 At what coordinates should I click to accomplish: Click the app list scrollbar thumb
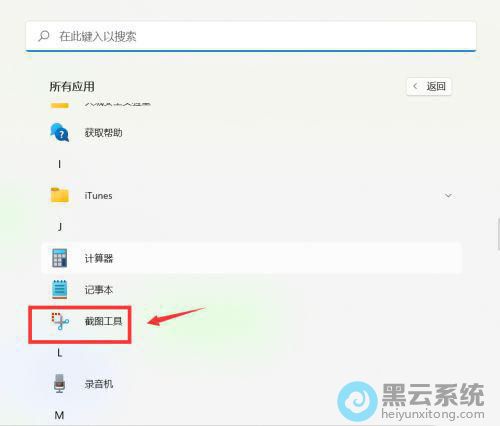coord(498,234)
